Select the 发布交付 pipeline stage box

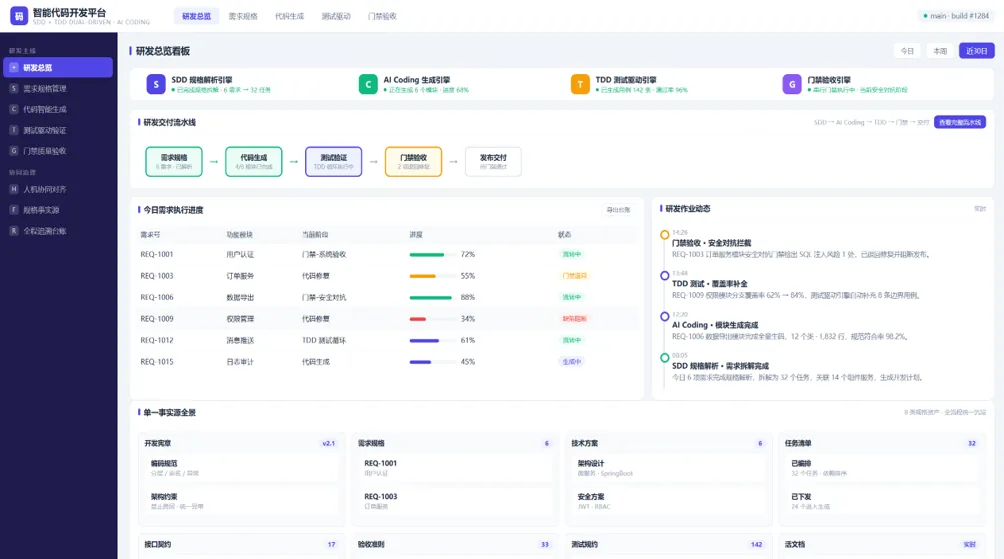point(493,161)
